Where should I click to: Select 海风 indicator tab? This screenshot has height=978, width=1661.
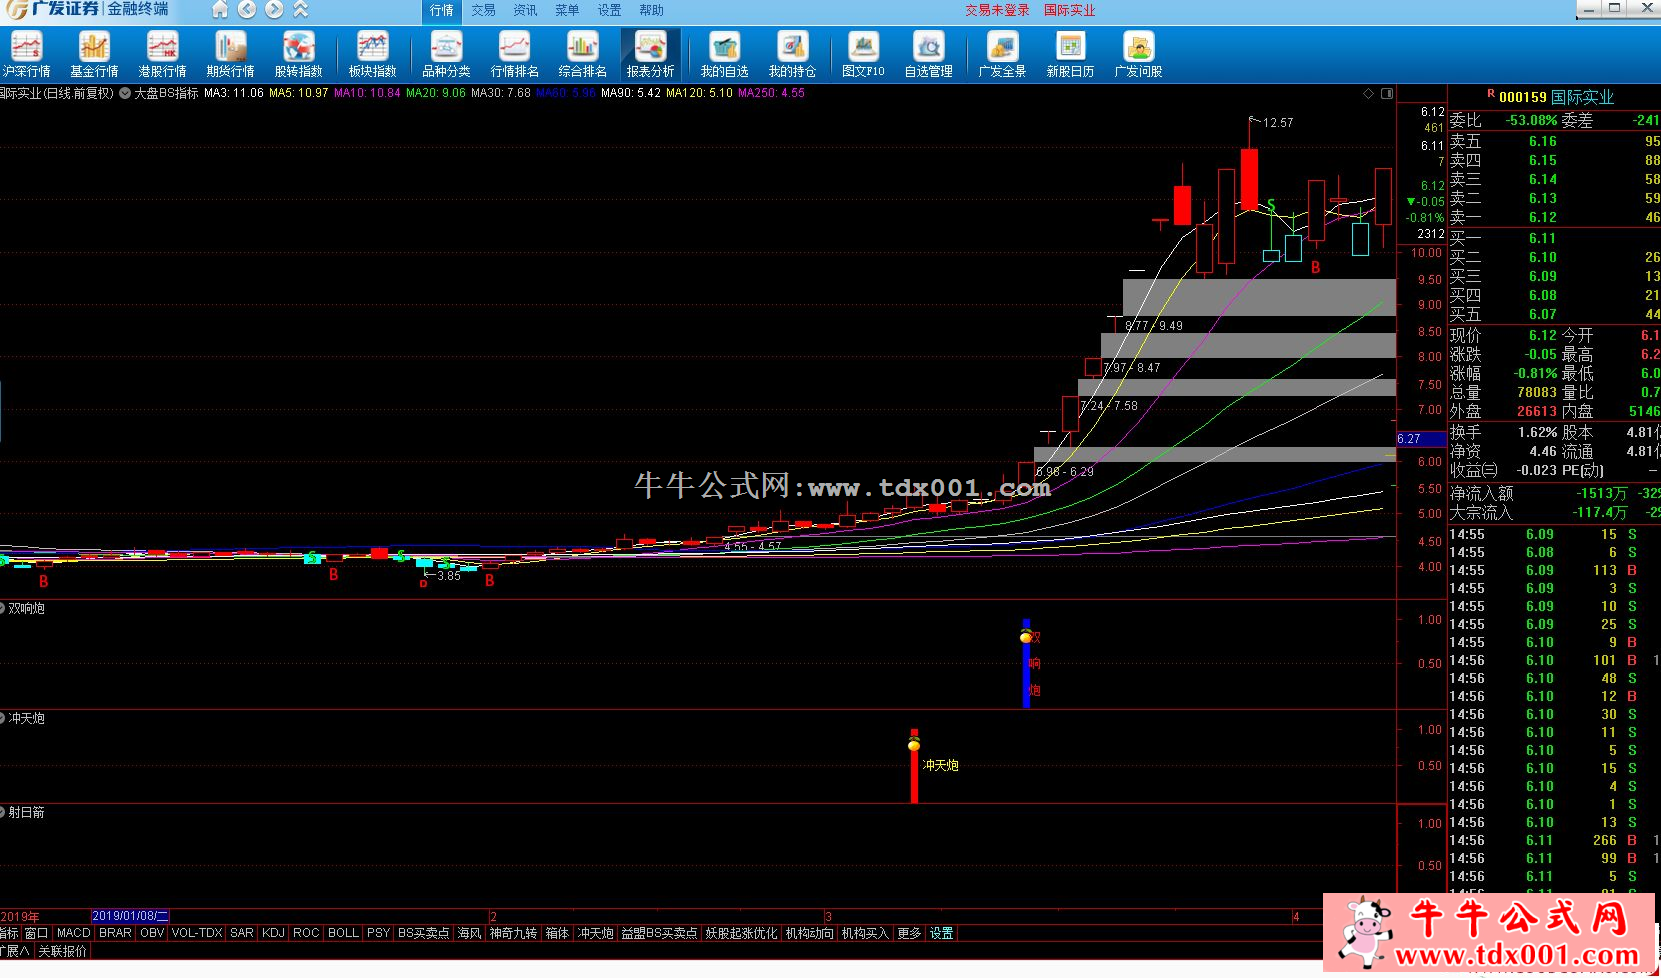click(469, 933)
